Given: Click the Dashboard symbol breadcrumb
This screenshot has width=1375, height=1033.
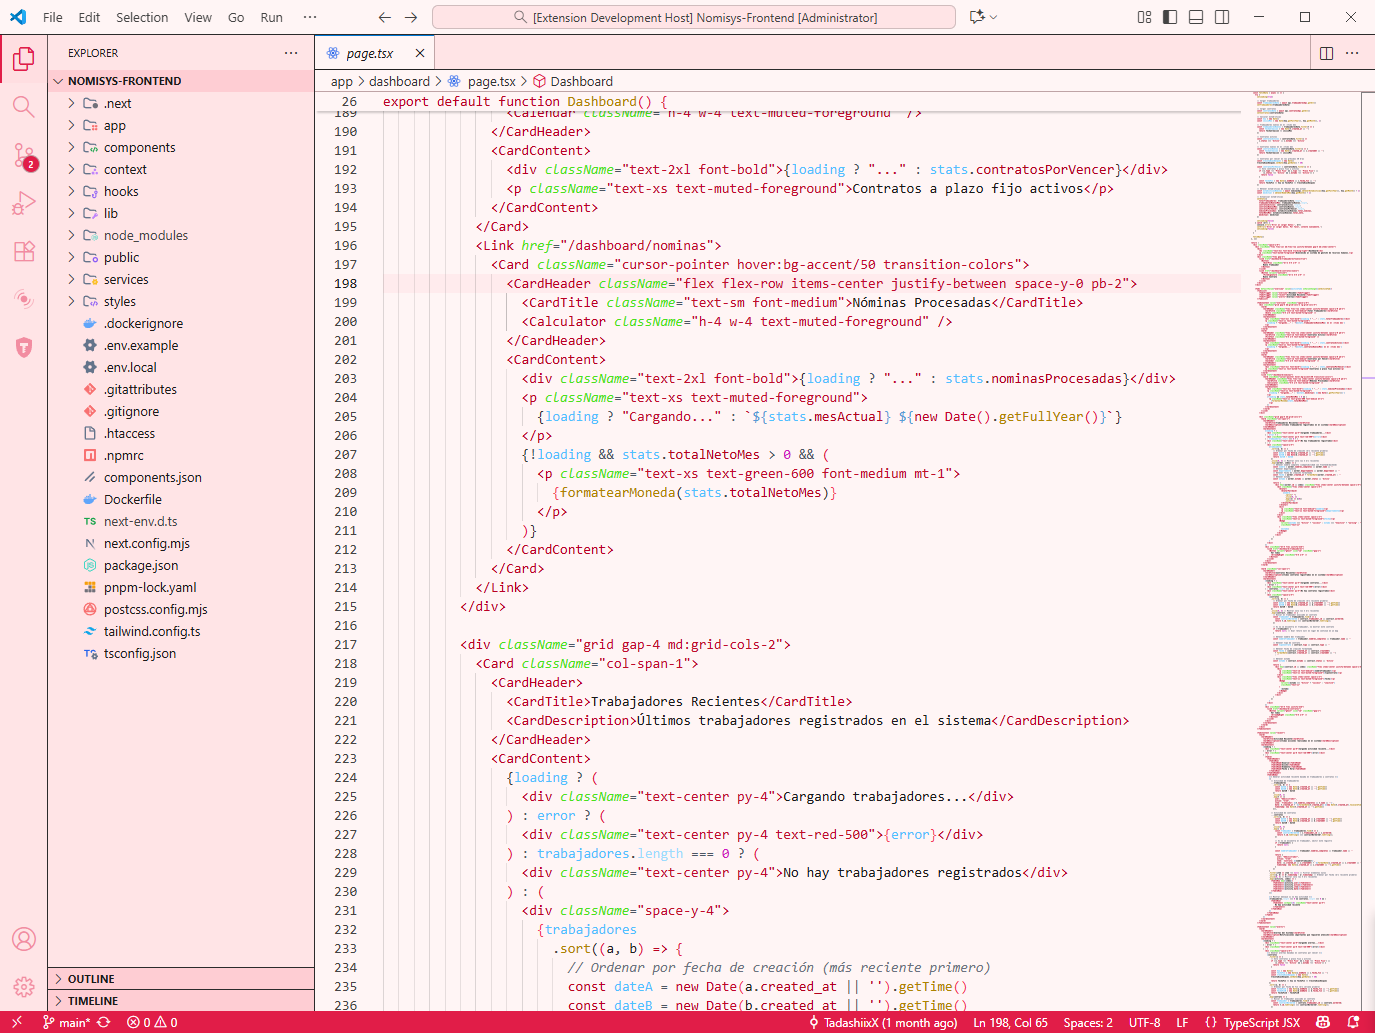Looking at the screenshot, I should 573,81.
